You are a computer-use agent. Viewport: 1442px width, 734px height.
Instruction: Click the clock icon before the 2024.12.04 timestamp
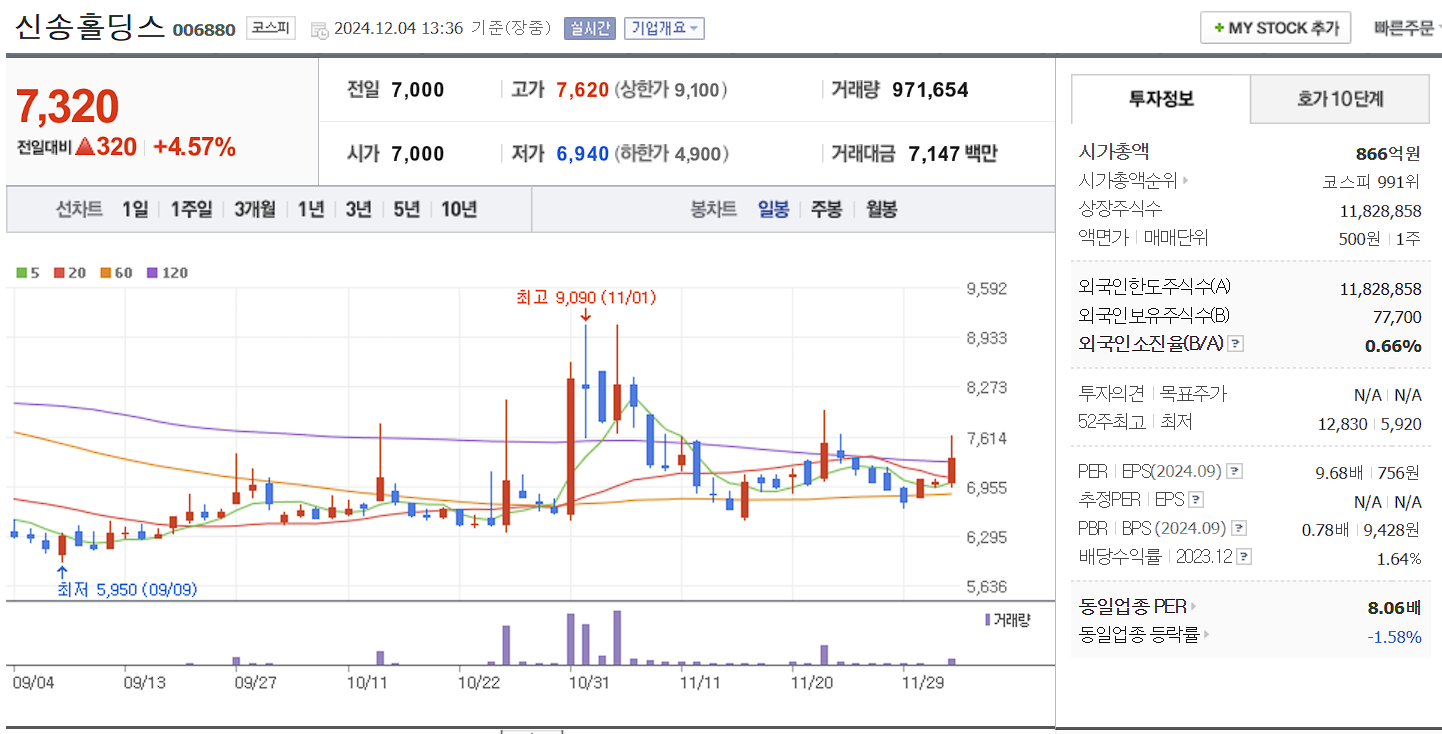pyautogui.click(x=320, y=30)
